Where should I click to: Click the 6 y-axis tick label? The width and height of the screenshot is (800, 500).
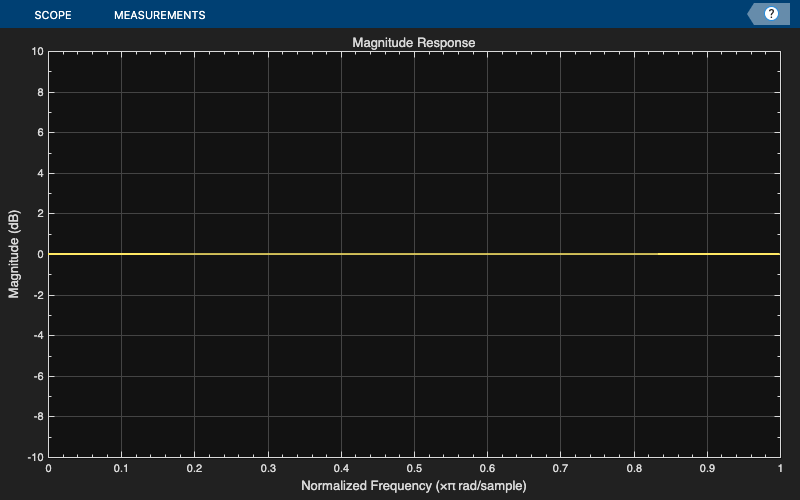[x=40, y=132]
